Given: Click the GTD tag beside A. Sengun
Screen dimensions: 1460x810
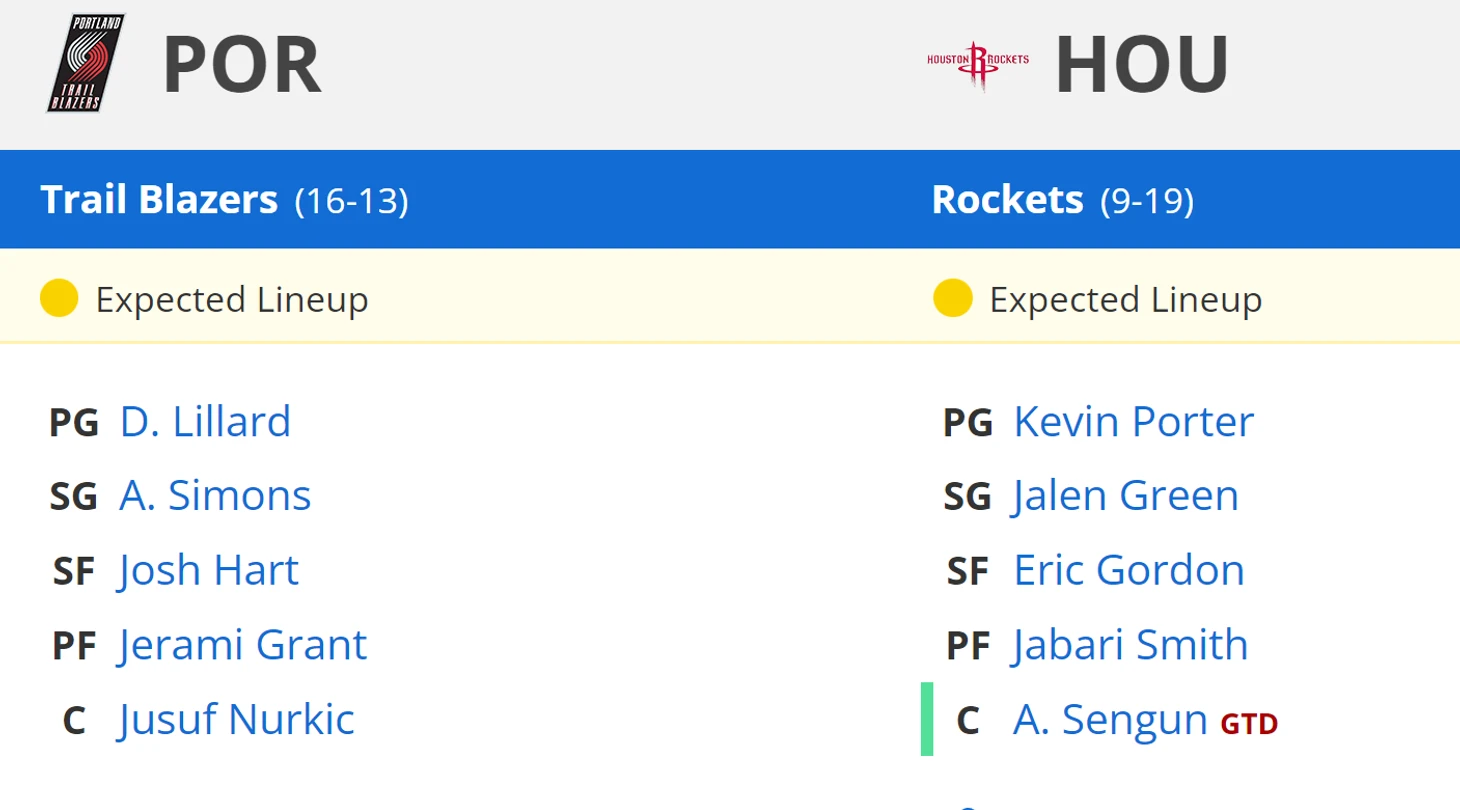Looking at the screenshot, I should point(1249,723).
